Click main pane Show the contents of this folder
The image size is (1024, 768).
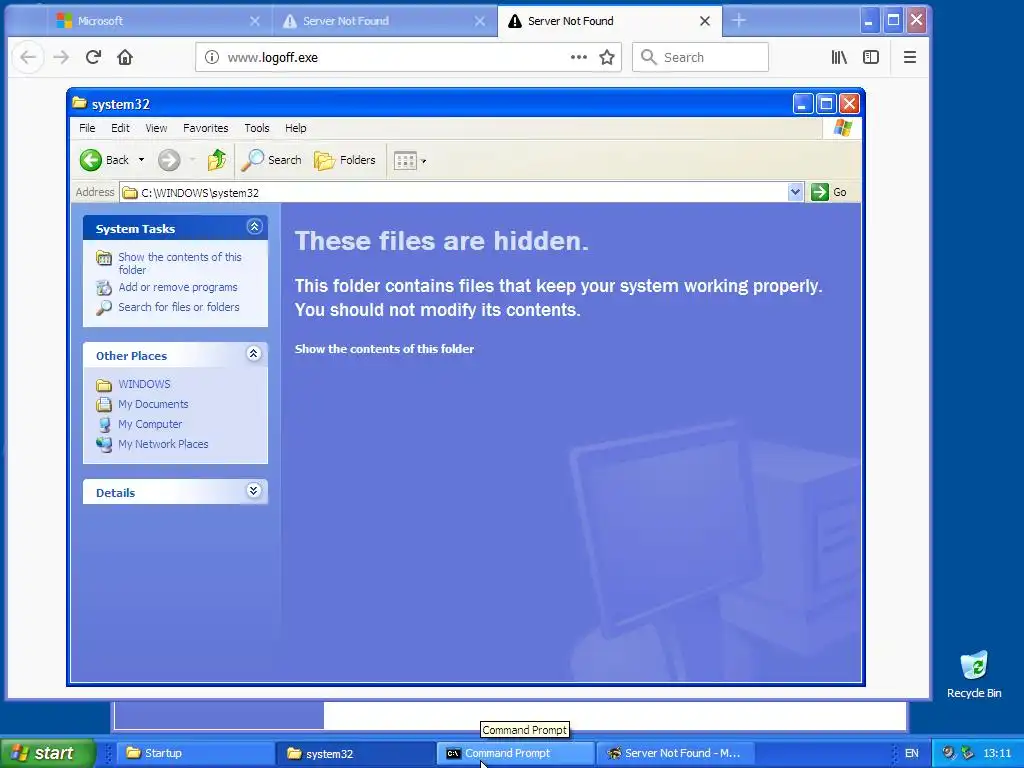[x=384, y=349]
